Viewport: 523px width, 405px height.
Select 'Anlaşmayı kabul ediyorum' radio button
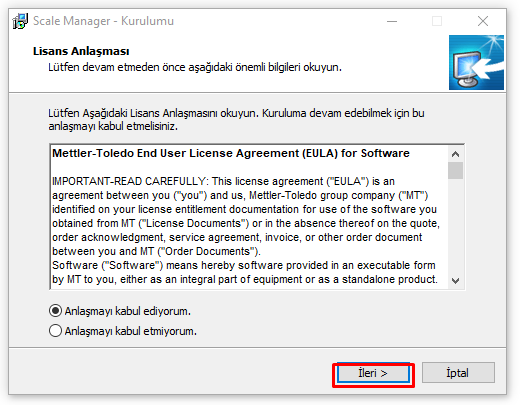tap(55, 311)
